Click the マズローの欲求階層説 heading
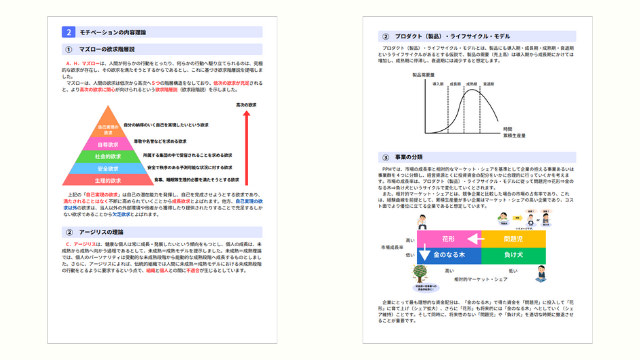This screenshot has height=360, width=640. pyautogui.click(x=107, y=49)
